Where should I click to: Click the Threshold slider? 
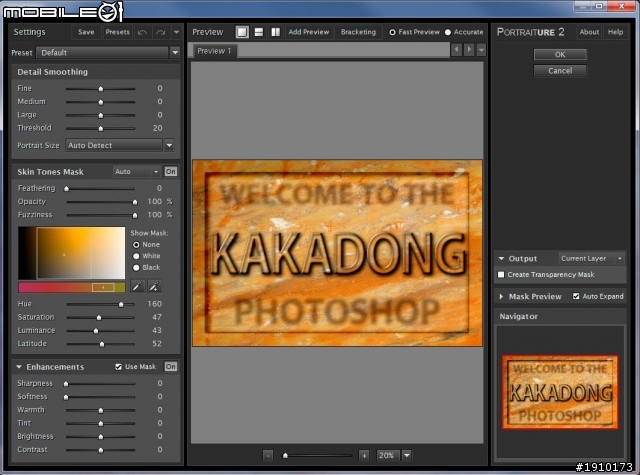point(100,129)
